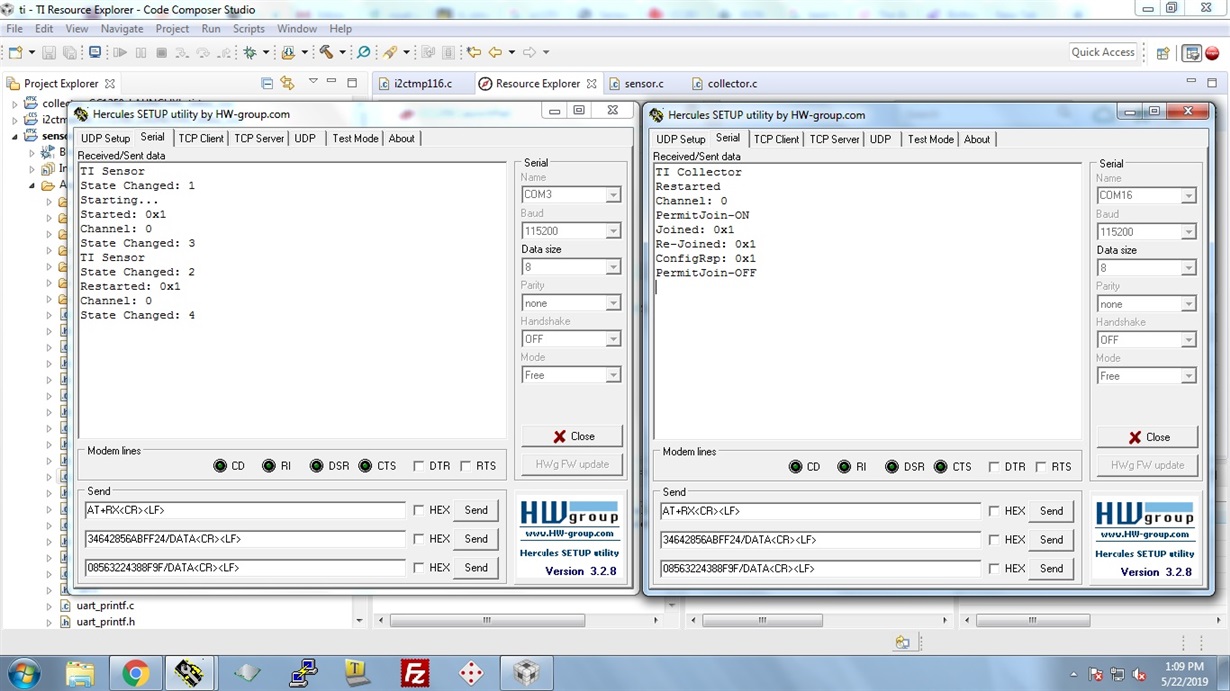Click the Build hammer toolbar icon

[x=326, y=52]
